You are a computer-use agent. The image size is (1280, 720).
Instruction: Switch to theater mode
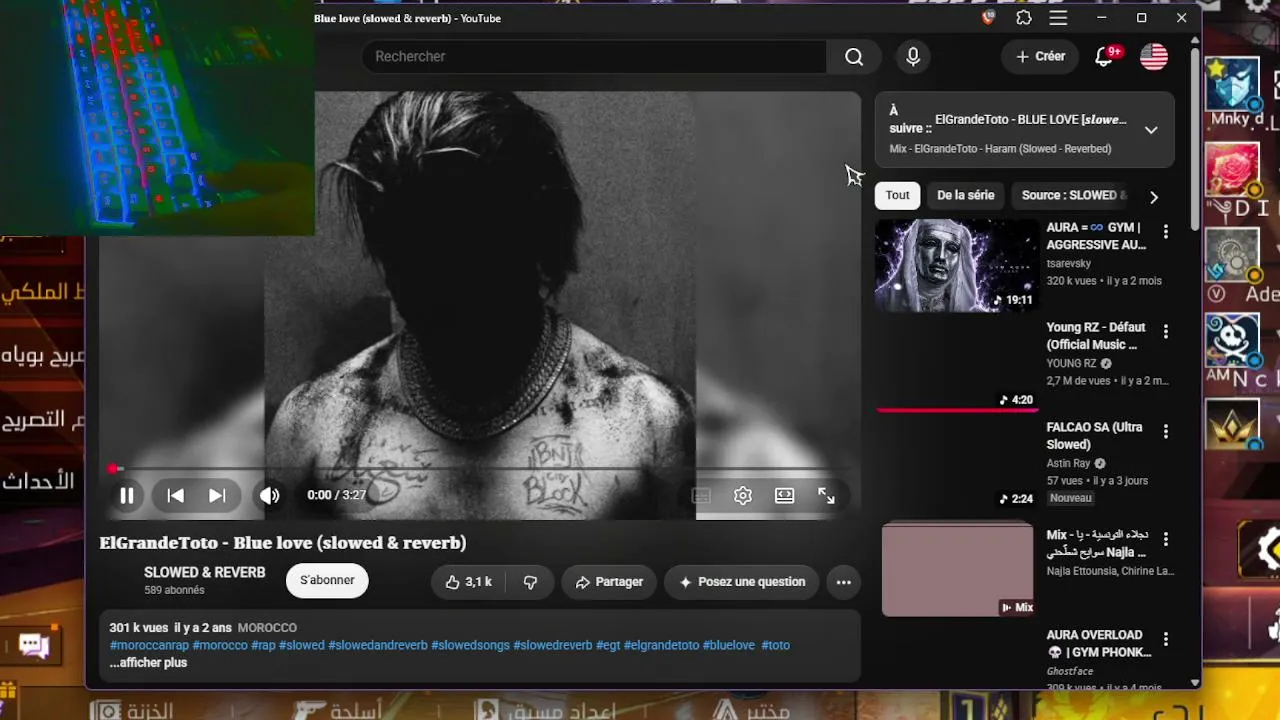pos(785,495)
